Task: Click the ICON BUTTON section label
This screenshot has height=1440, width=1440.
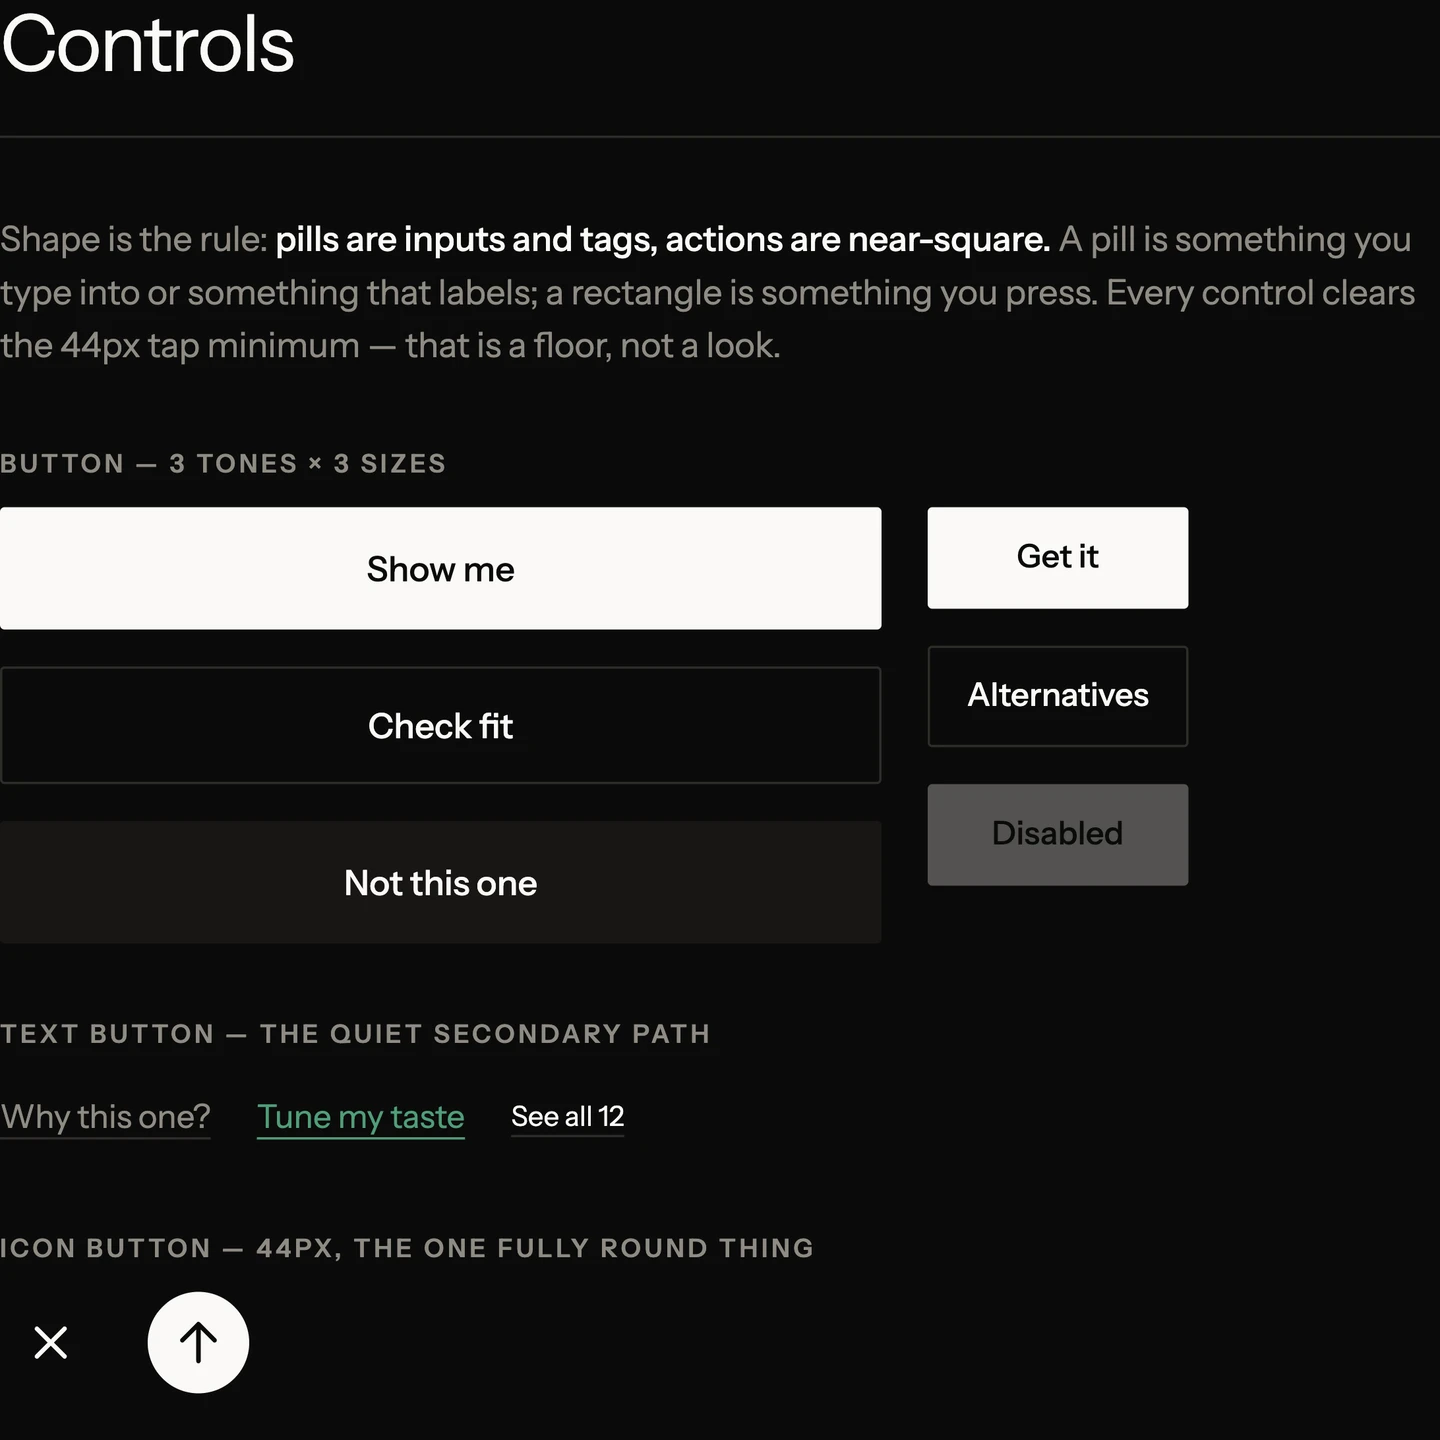Action: point(407,1248)
